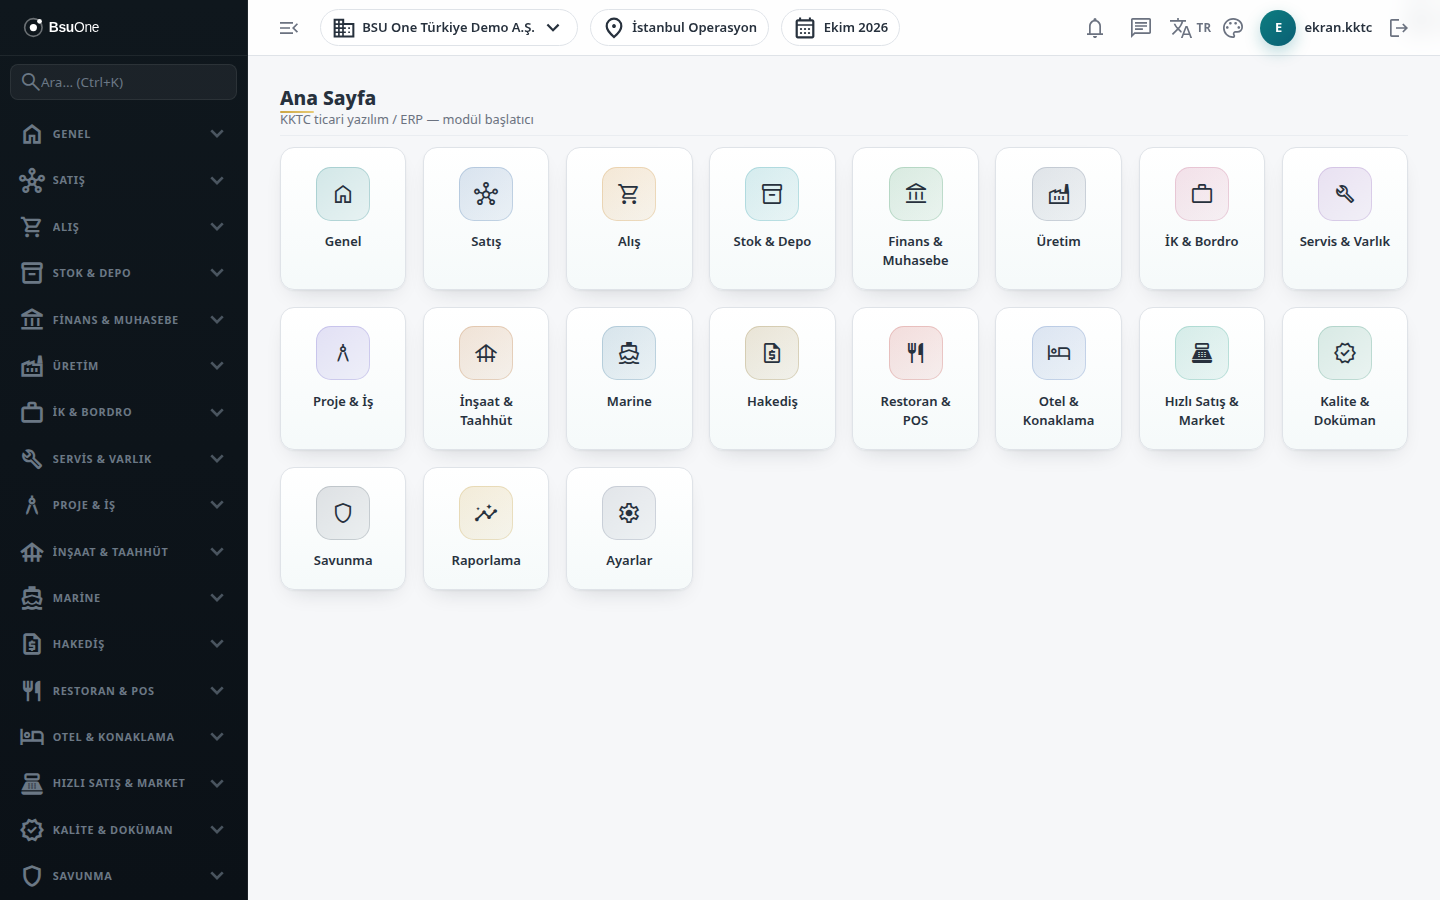
Task: Open the Satış module card
Action: click(x=486, y=218)
